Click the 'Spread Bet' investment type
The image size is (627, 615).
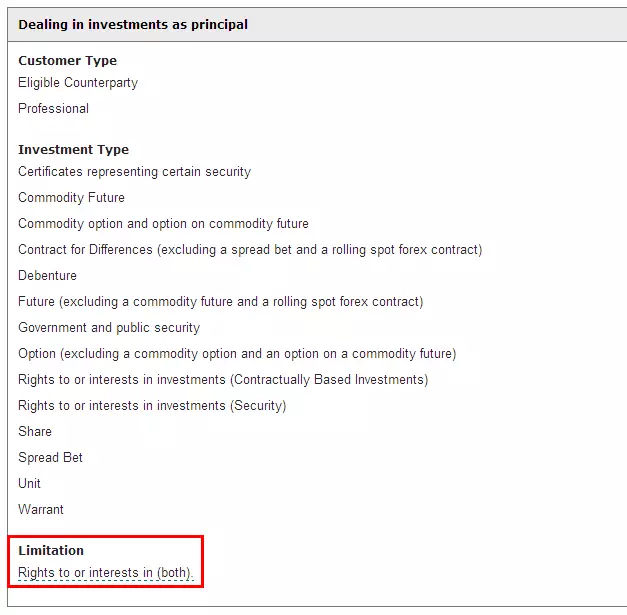click(50, 458)
